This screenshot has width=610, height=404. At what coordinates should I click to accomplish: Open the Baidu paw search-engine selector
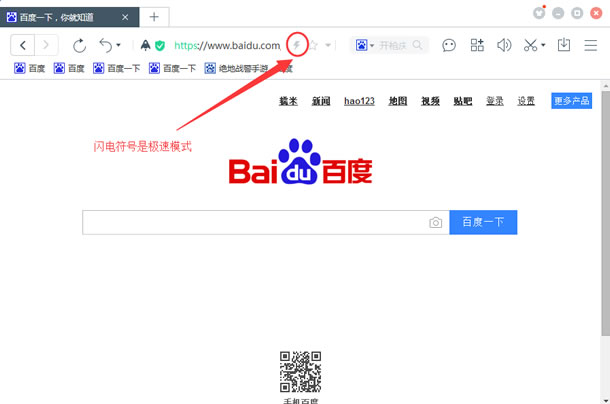(x=365, y=45)
